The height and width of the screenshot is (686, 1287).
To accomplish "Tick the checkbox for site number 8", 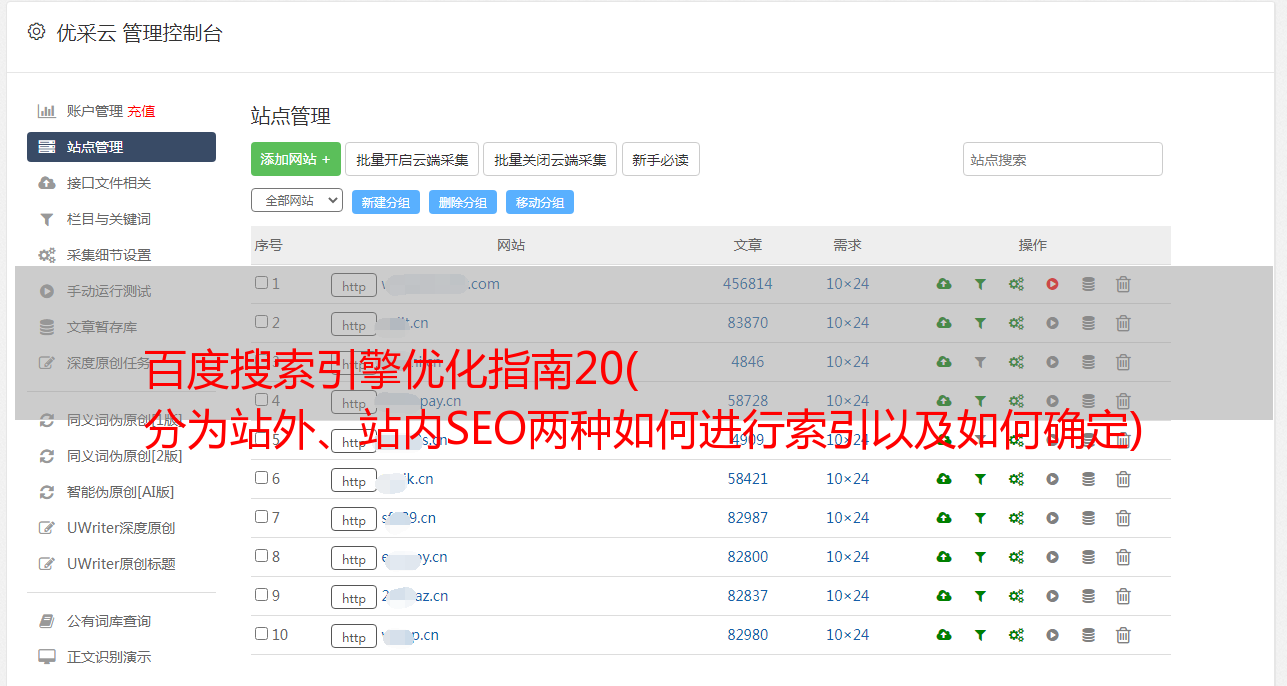I will pos(261,556).
